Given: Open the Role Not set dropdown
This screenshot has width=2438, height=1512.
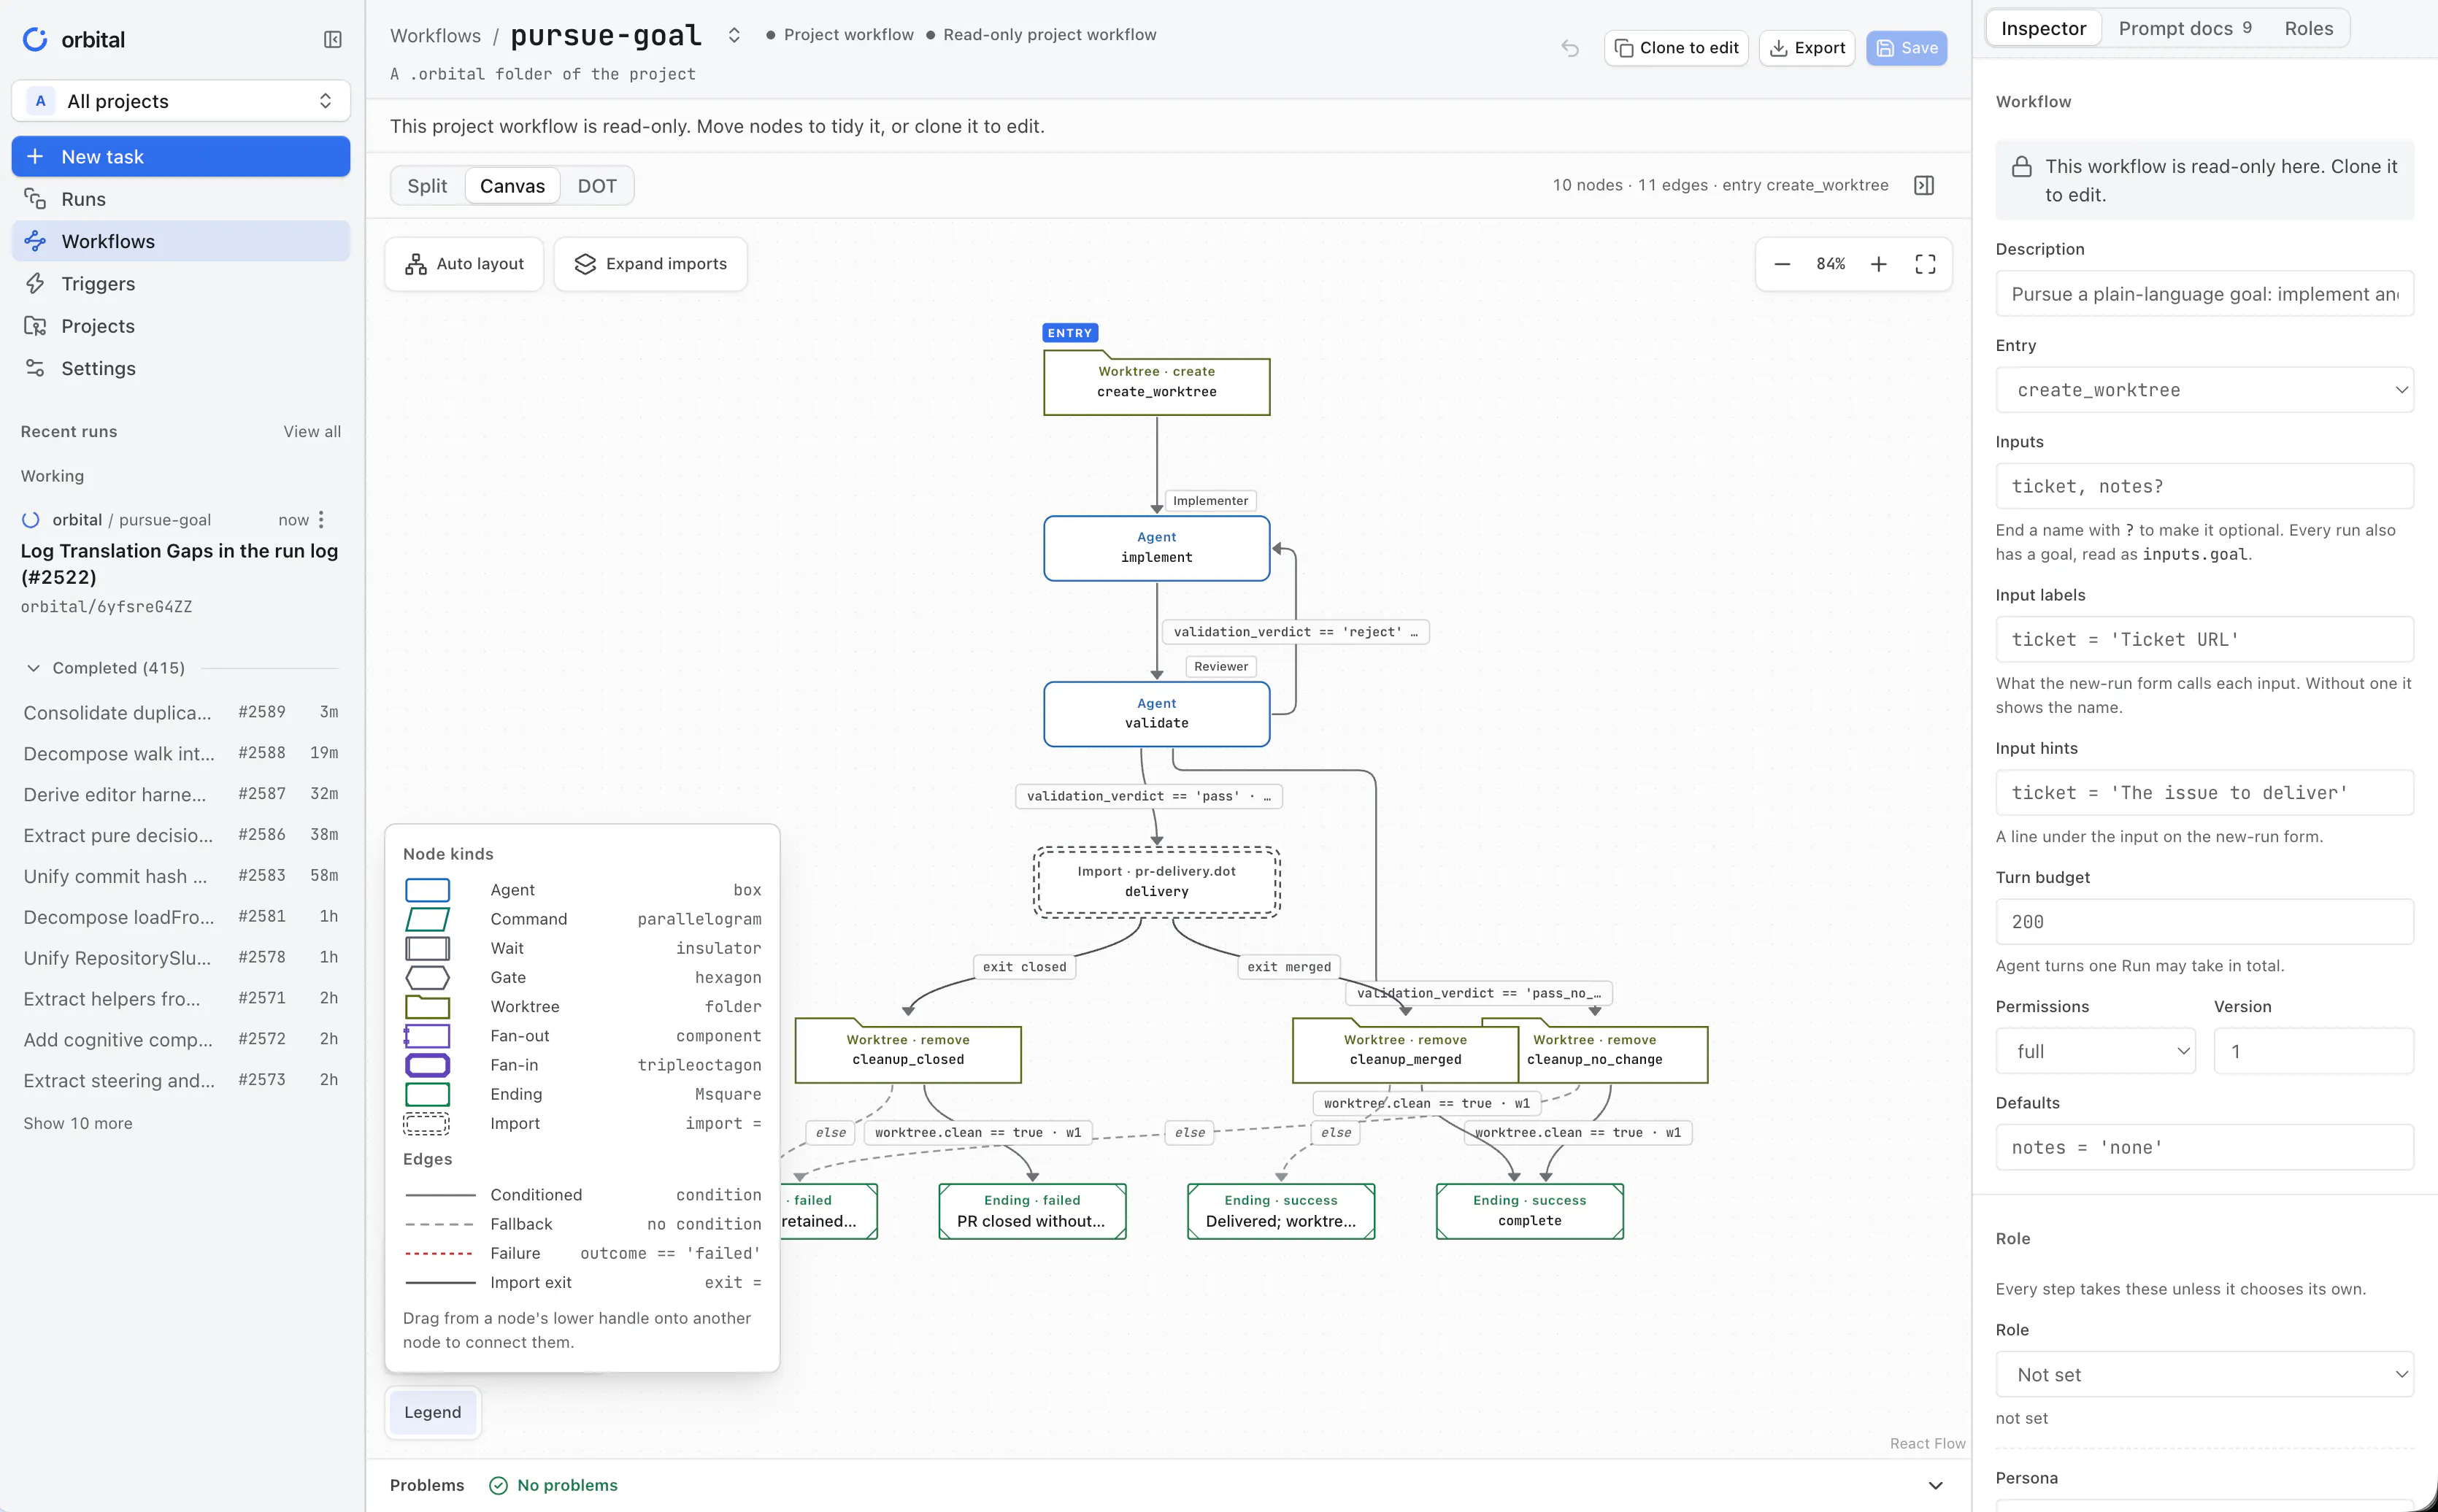Looking at the screenshot, I should [2205, 1375].
